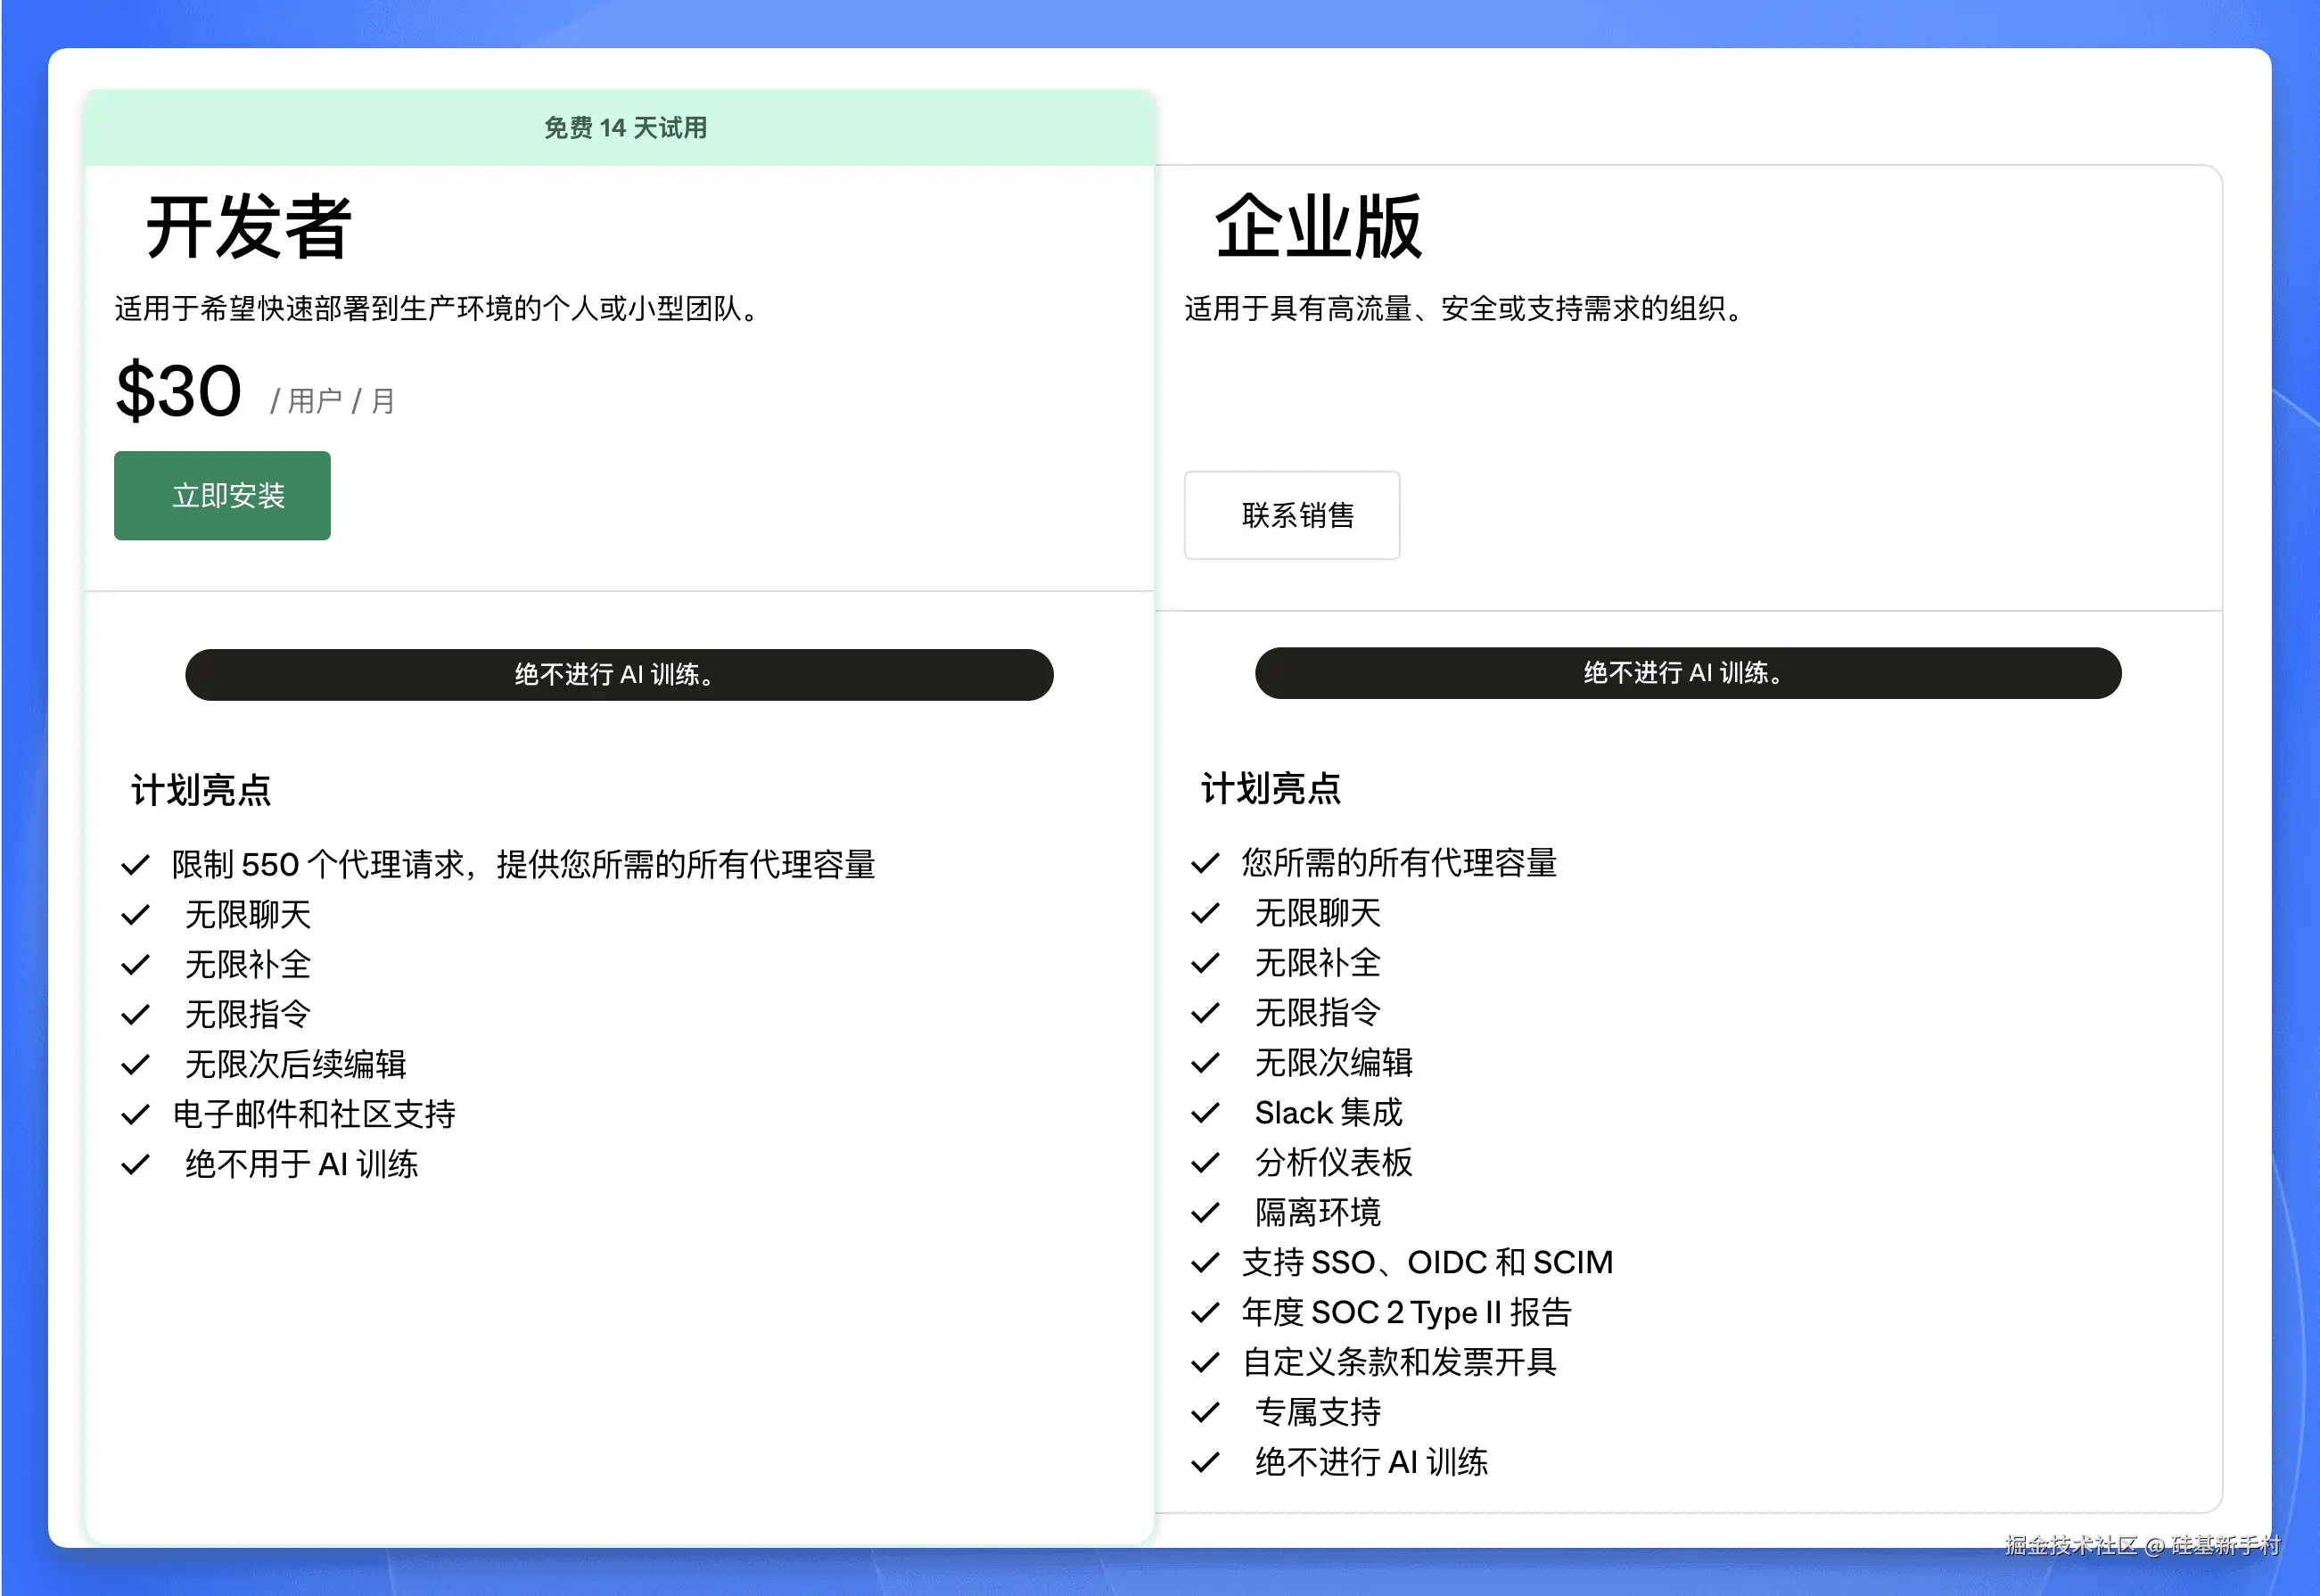Click the checkmark beside 专属支持

1205,1412
